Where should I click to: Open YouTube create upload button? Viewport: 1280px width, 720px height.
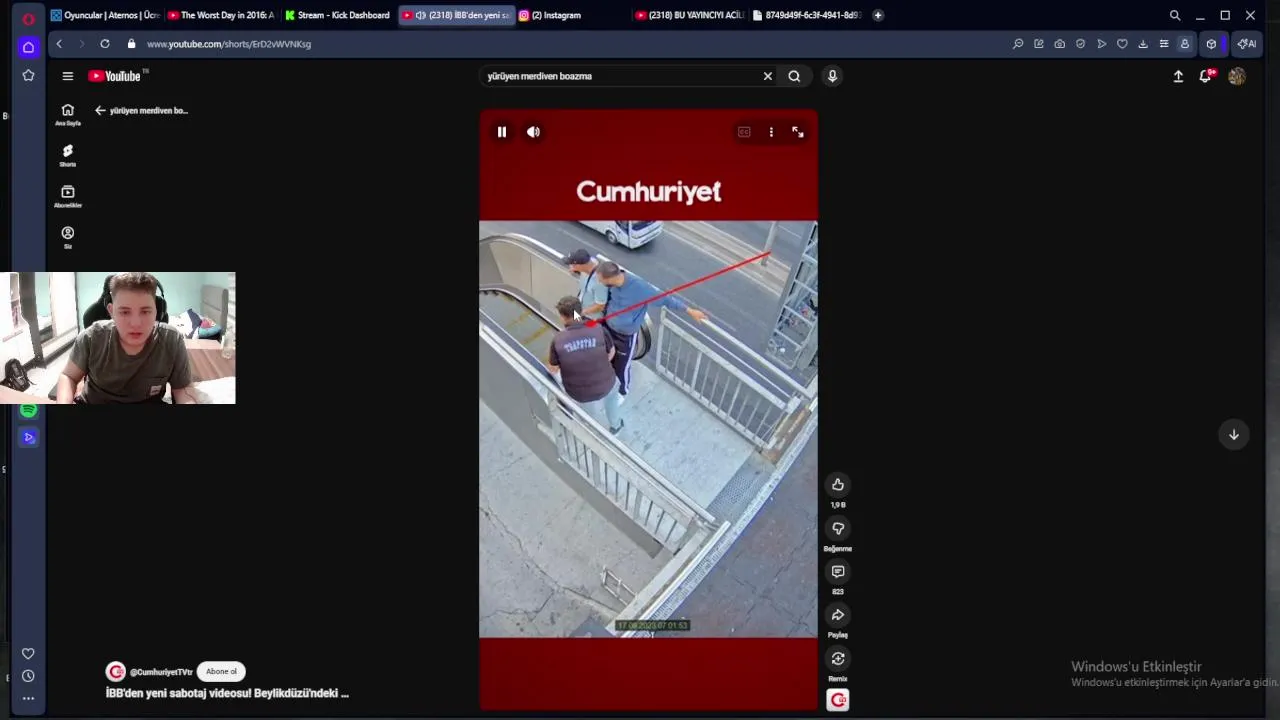[1178, 76]
